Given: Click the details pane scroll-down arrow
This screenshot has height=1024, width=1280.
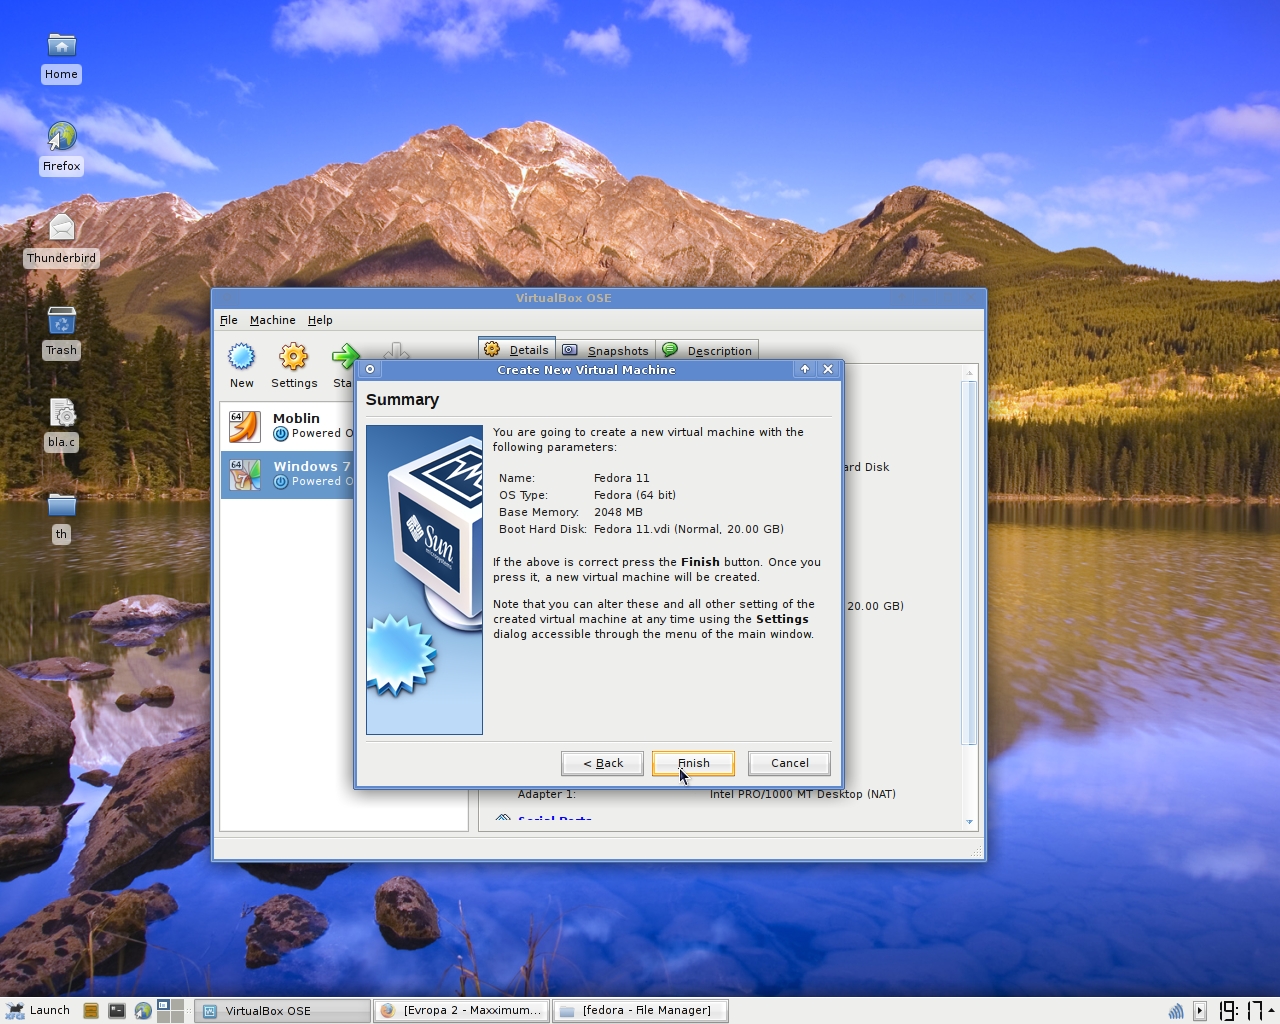Looking at the screenshot, I should [968, 822].
